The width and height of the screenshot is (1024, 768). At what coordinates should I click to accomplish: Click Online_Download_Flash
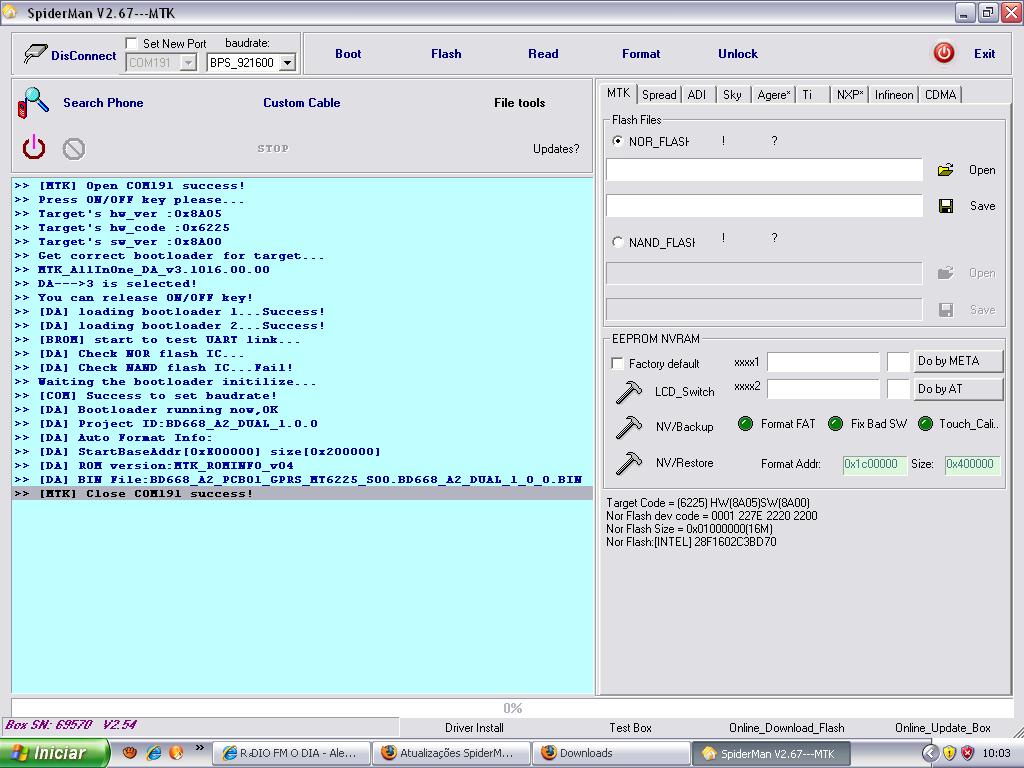tap(786, 728)
